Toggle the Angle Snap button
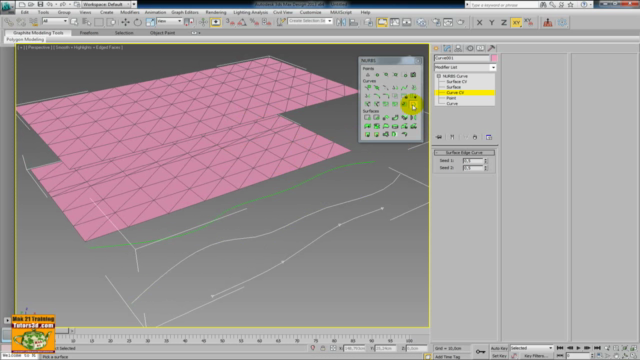 242,22
